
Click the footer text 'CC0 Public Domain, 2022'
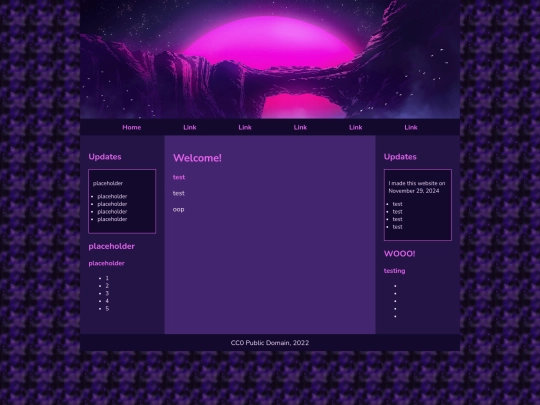point(270,343)
